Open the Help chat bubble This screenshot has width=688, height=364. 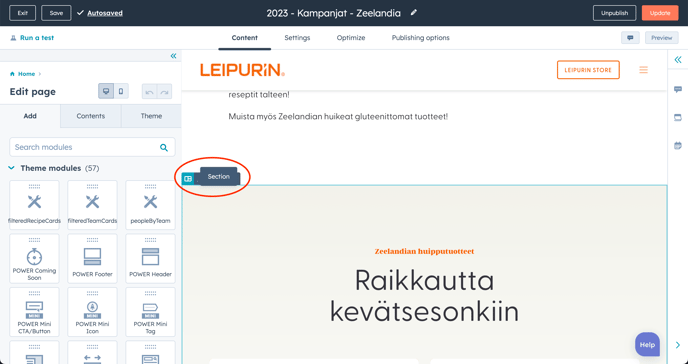point(647,345)
